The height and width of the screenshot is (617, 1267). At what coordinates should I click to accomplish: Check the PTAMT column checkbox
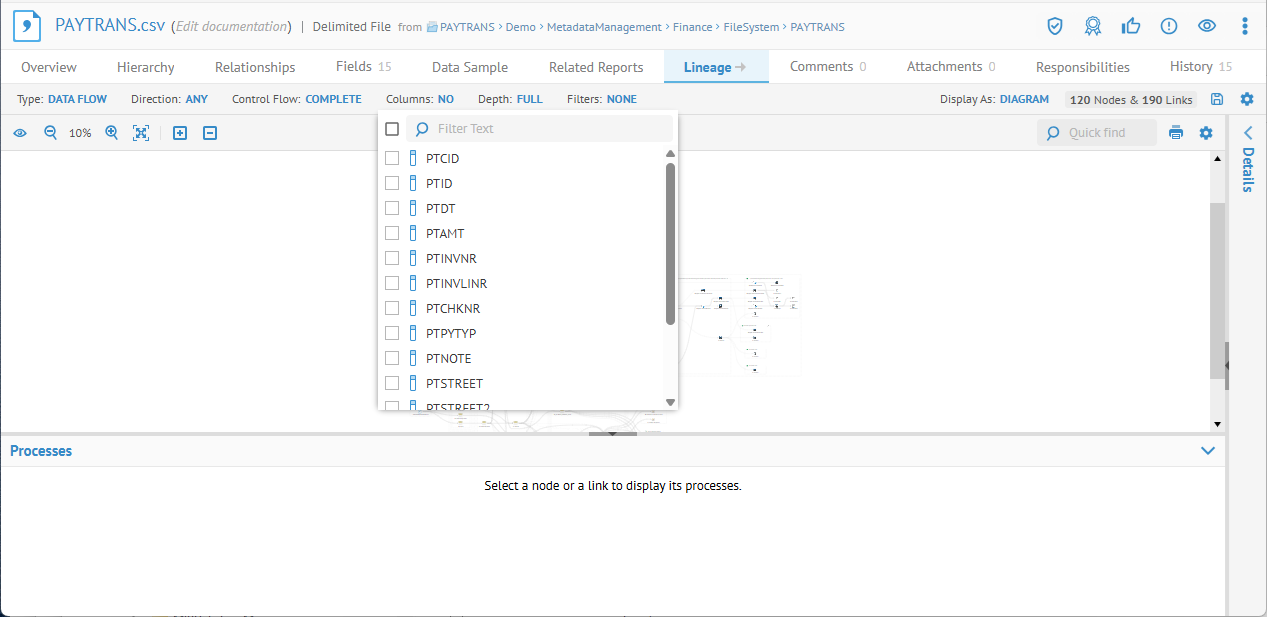click(391, 232)
